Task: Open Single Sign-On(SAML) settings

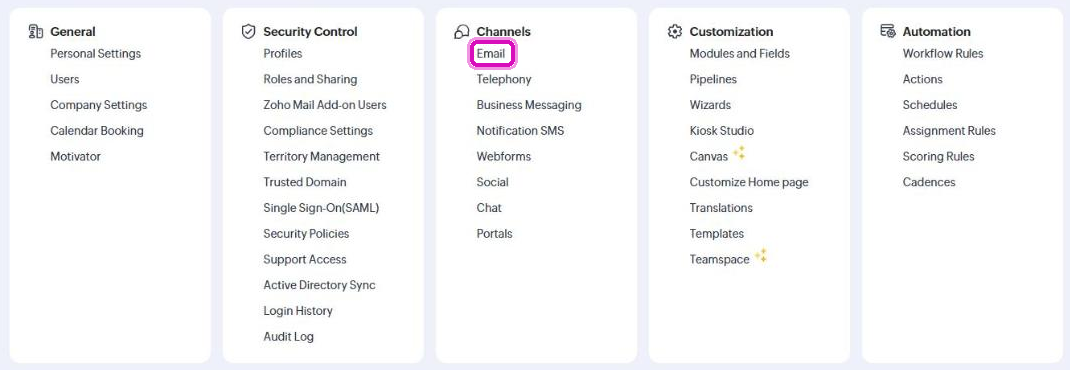Action: coord(321,208)
